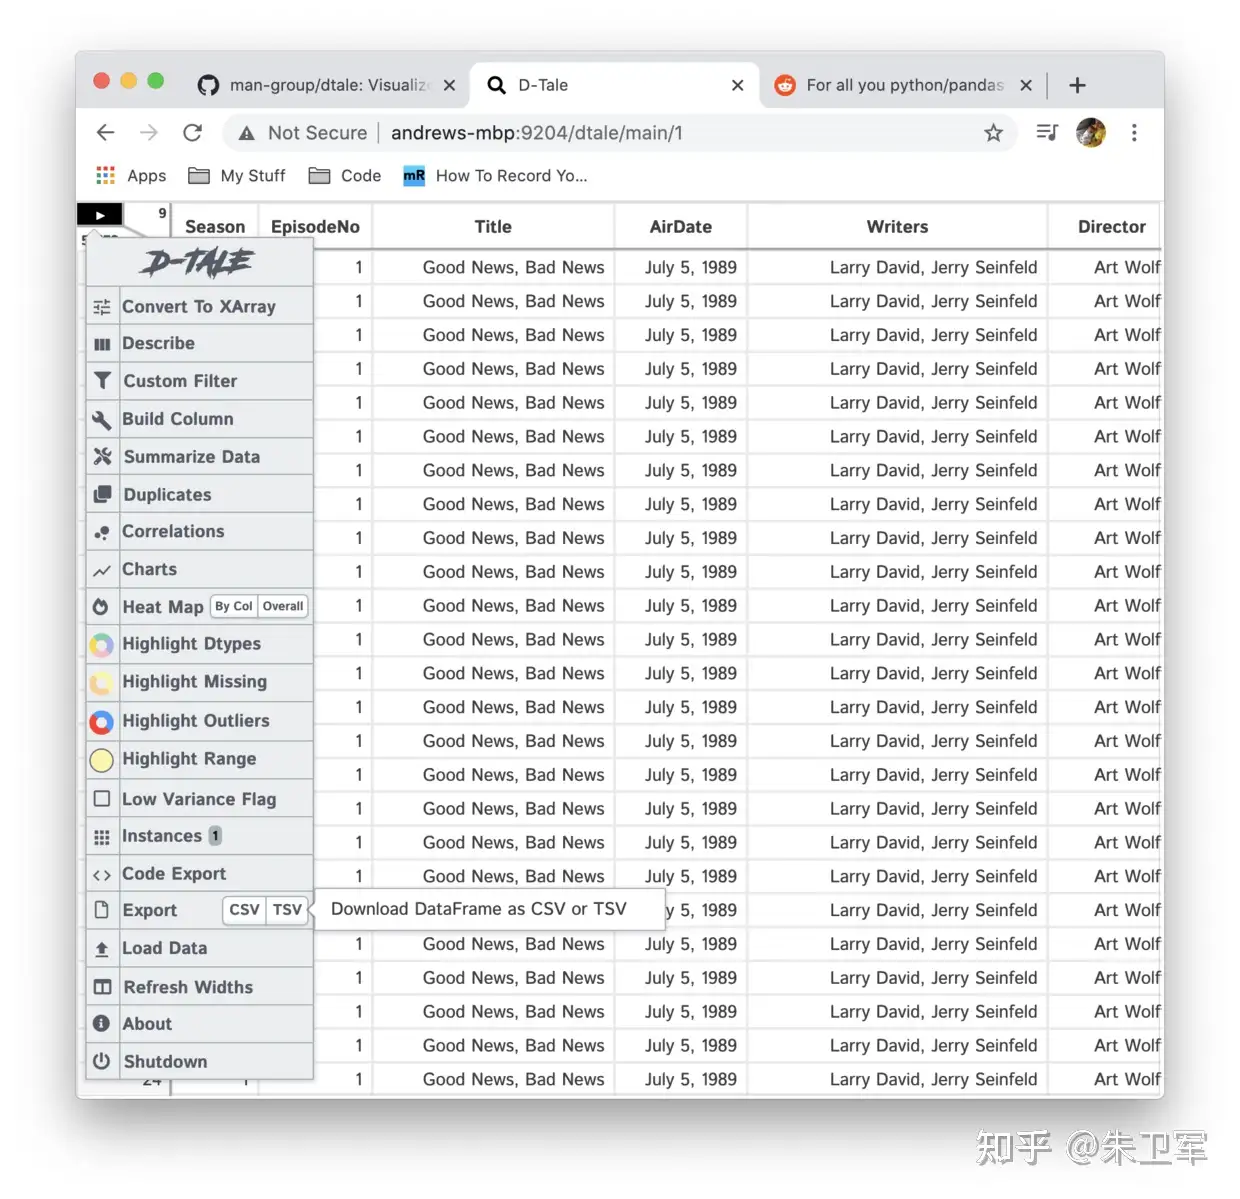
Task: Click the About info icon
Action: pos(101,1023)
